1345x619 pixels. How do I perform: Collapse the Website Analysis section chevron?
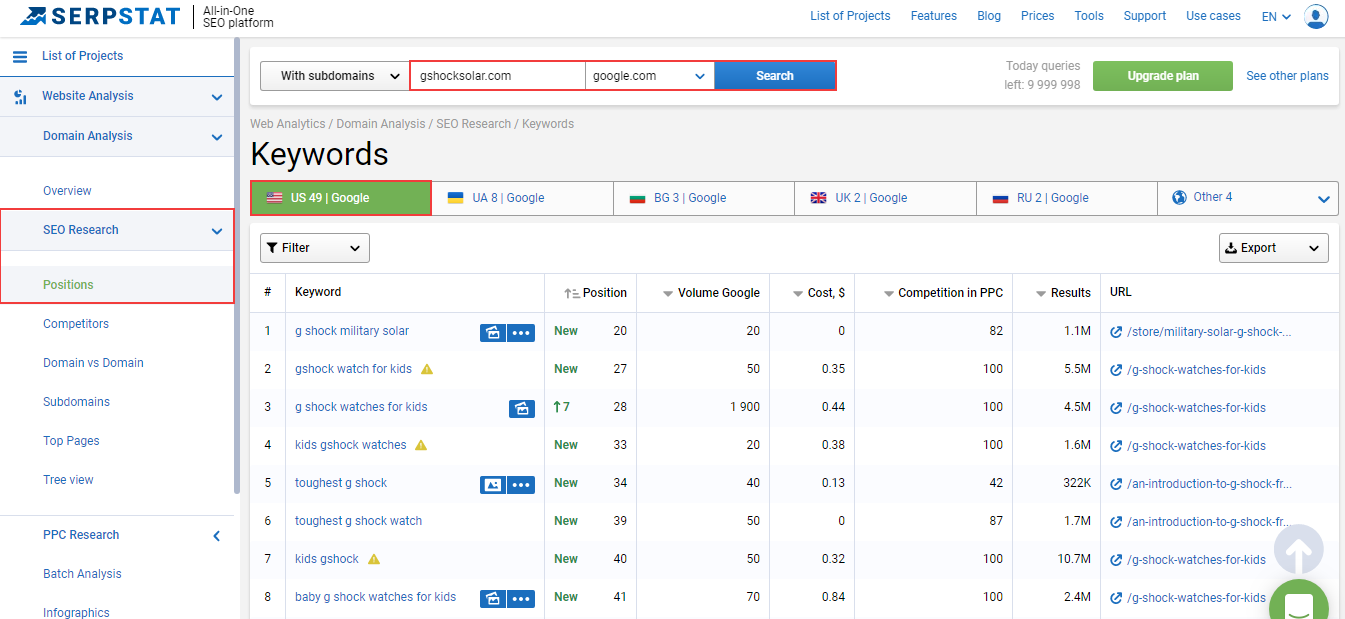217,97
